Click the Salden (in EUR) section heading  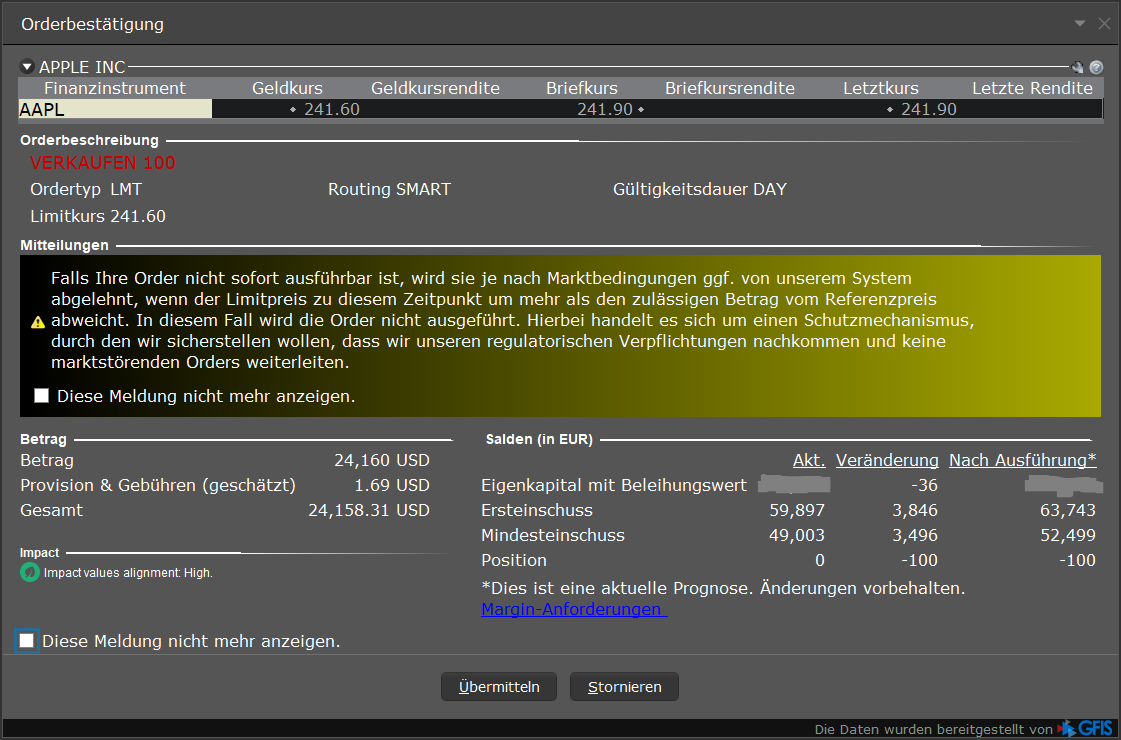(539, 440)
